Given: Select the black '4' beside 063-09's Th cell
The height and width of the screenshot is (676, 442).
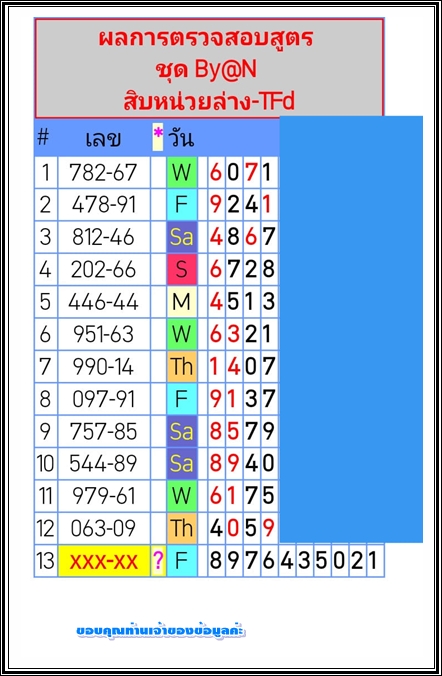Looking at the screenshot, I should (x=216, y=529).
